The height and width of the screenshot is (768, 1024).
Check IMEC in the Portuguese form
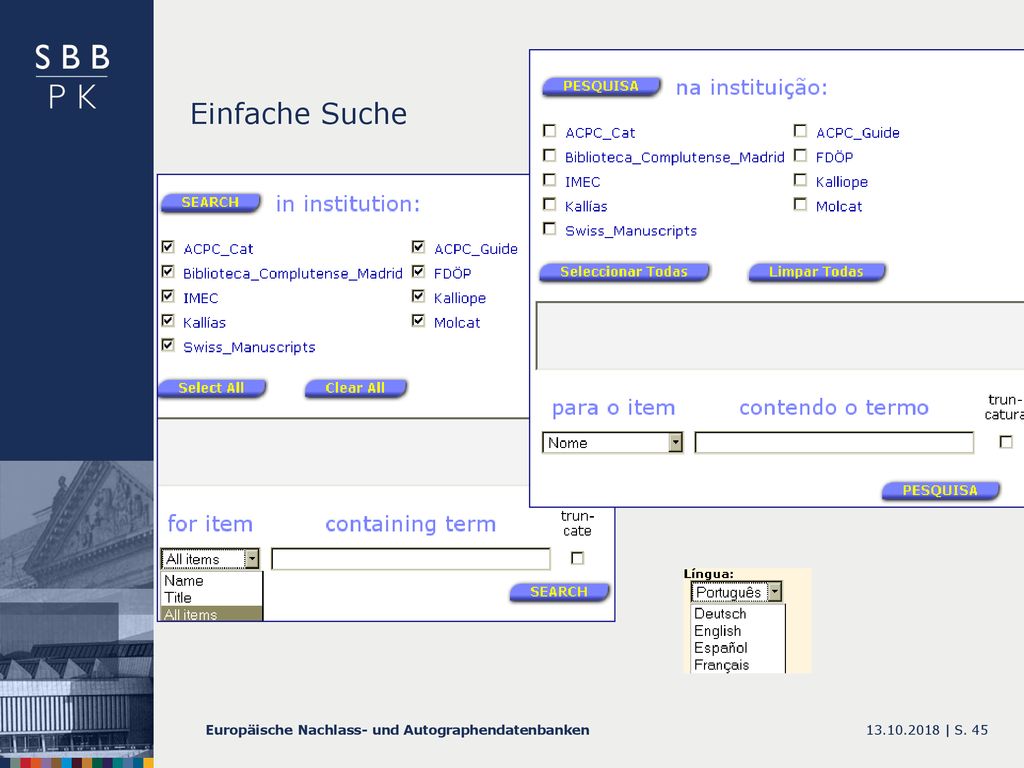(550, 180)
